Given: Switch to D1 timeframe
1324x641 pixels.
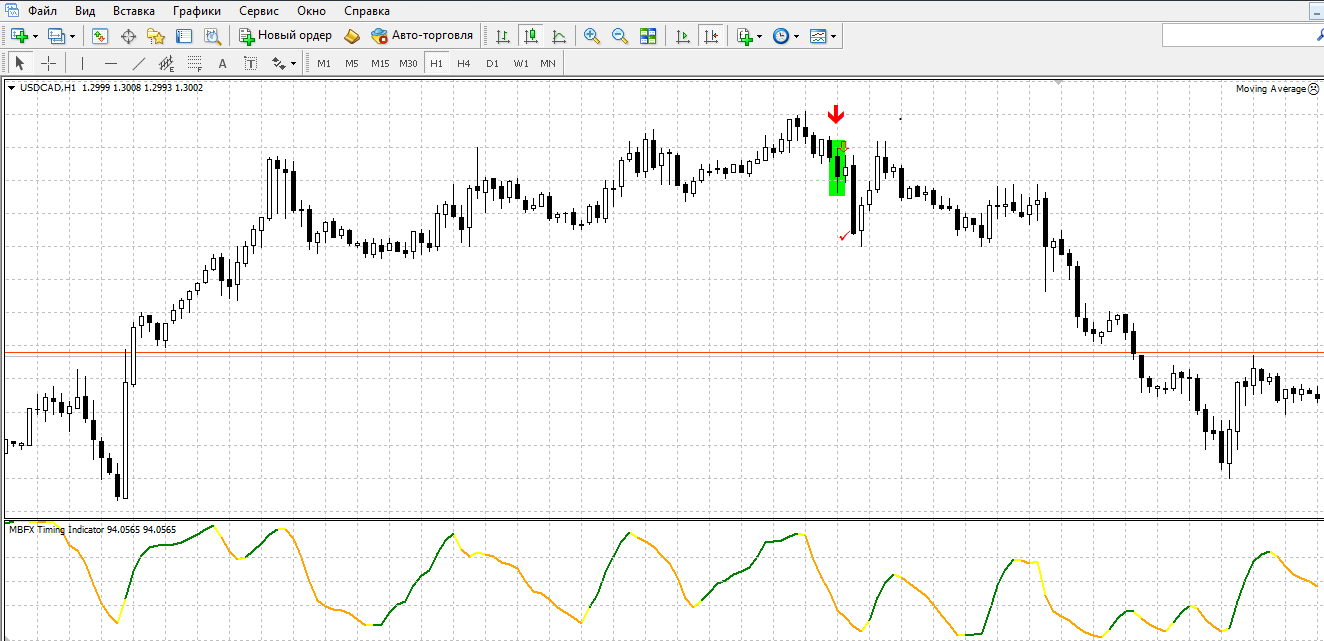Looking at the screenshot, I should (492, 63).
